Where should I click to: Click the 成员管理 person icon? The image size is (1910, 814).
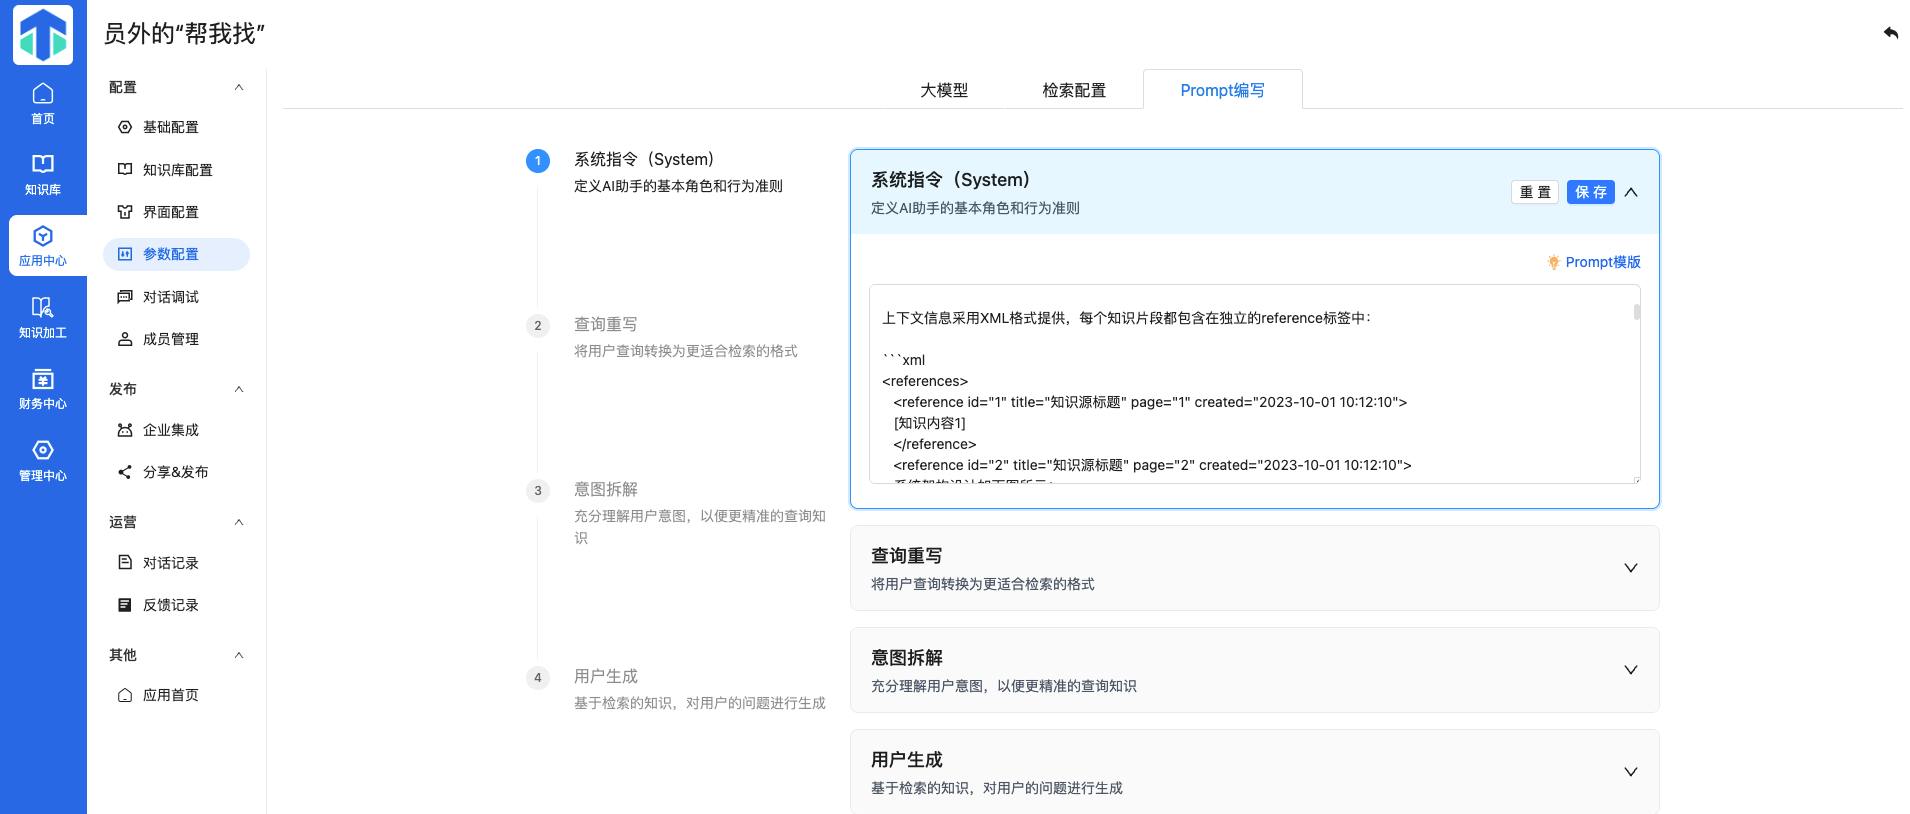[125, 339]
